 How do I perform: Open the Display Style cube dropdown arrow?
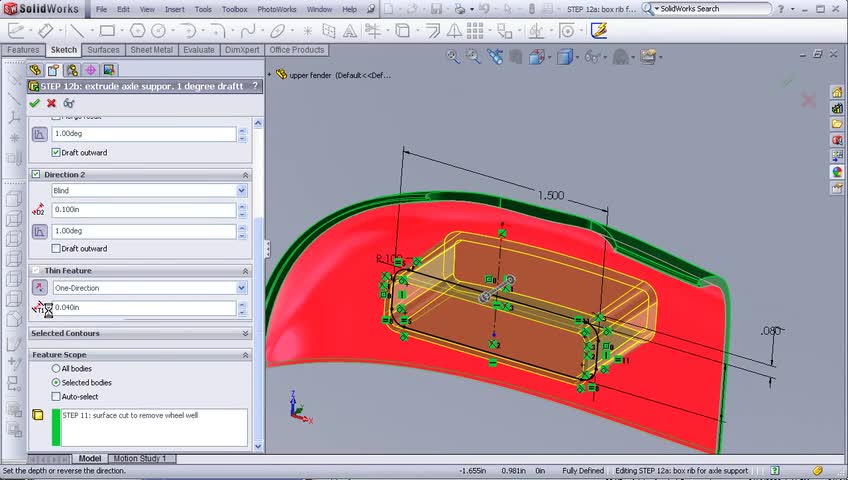coord(577,57)
